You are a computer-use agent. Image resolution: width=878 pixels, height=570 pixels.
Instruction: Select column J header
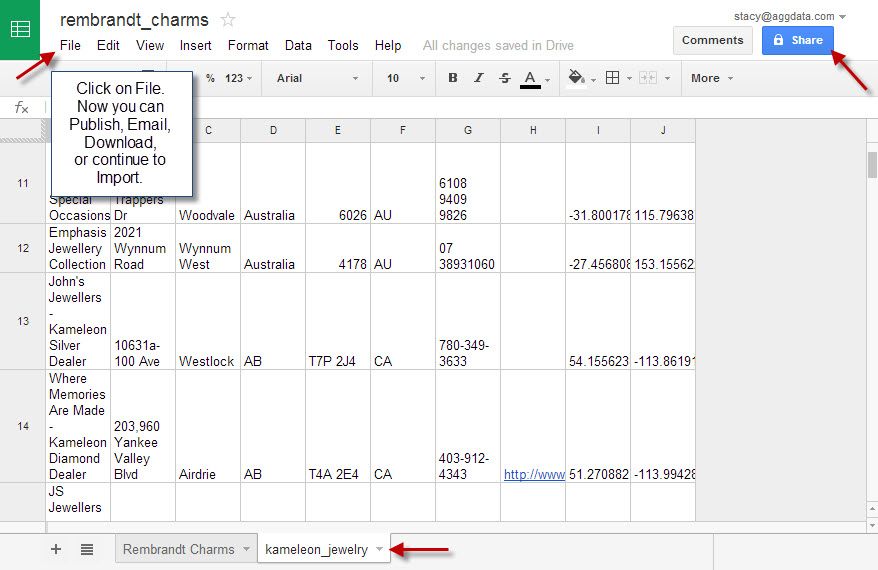pos(663,130)
